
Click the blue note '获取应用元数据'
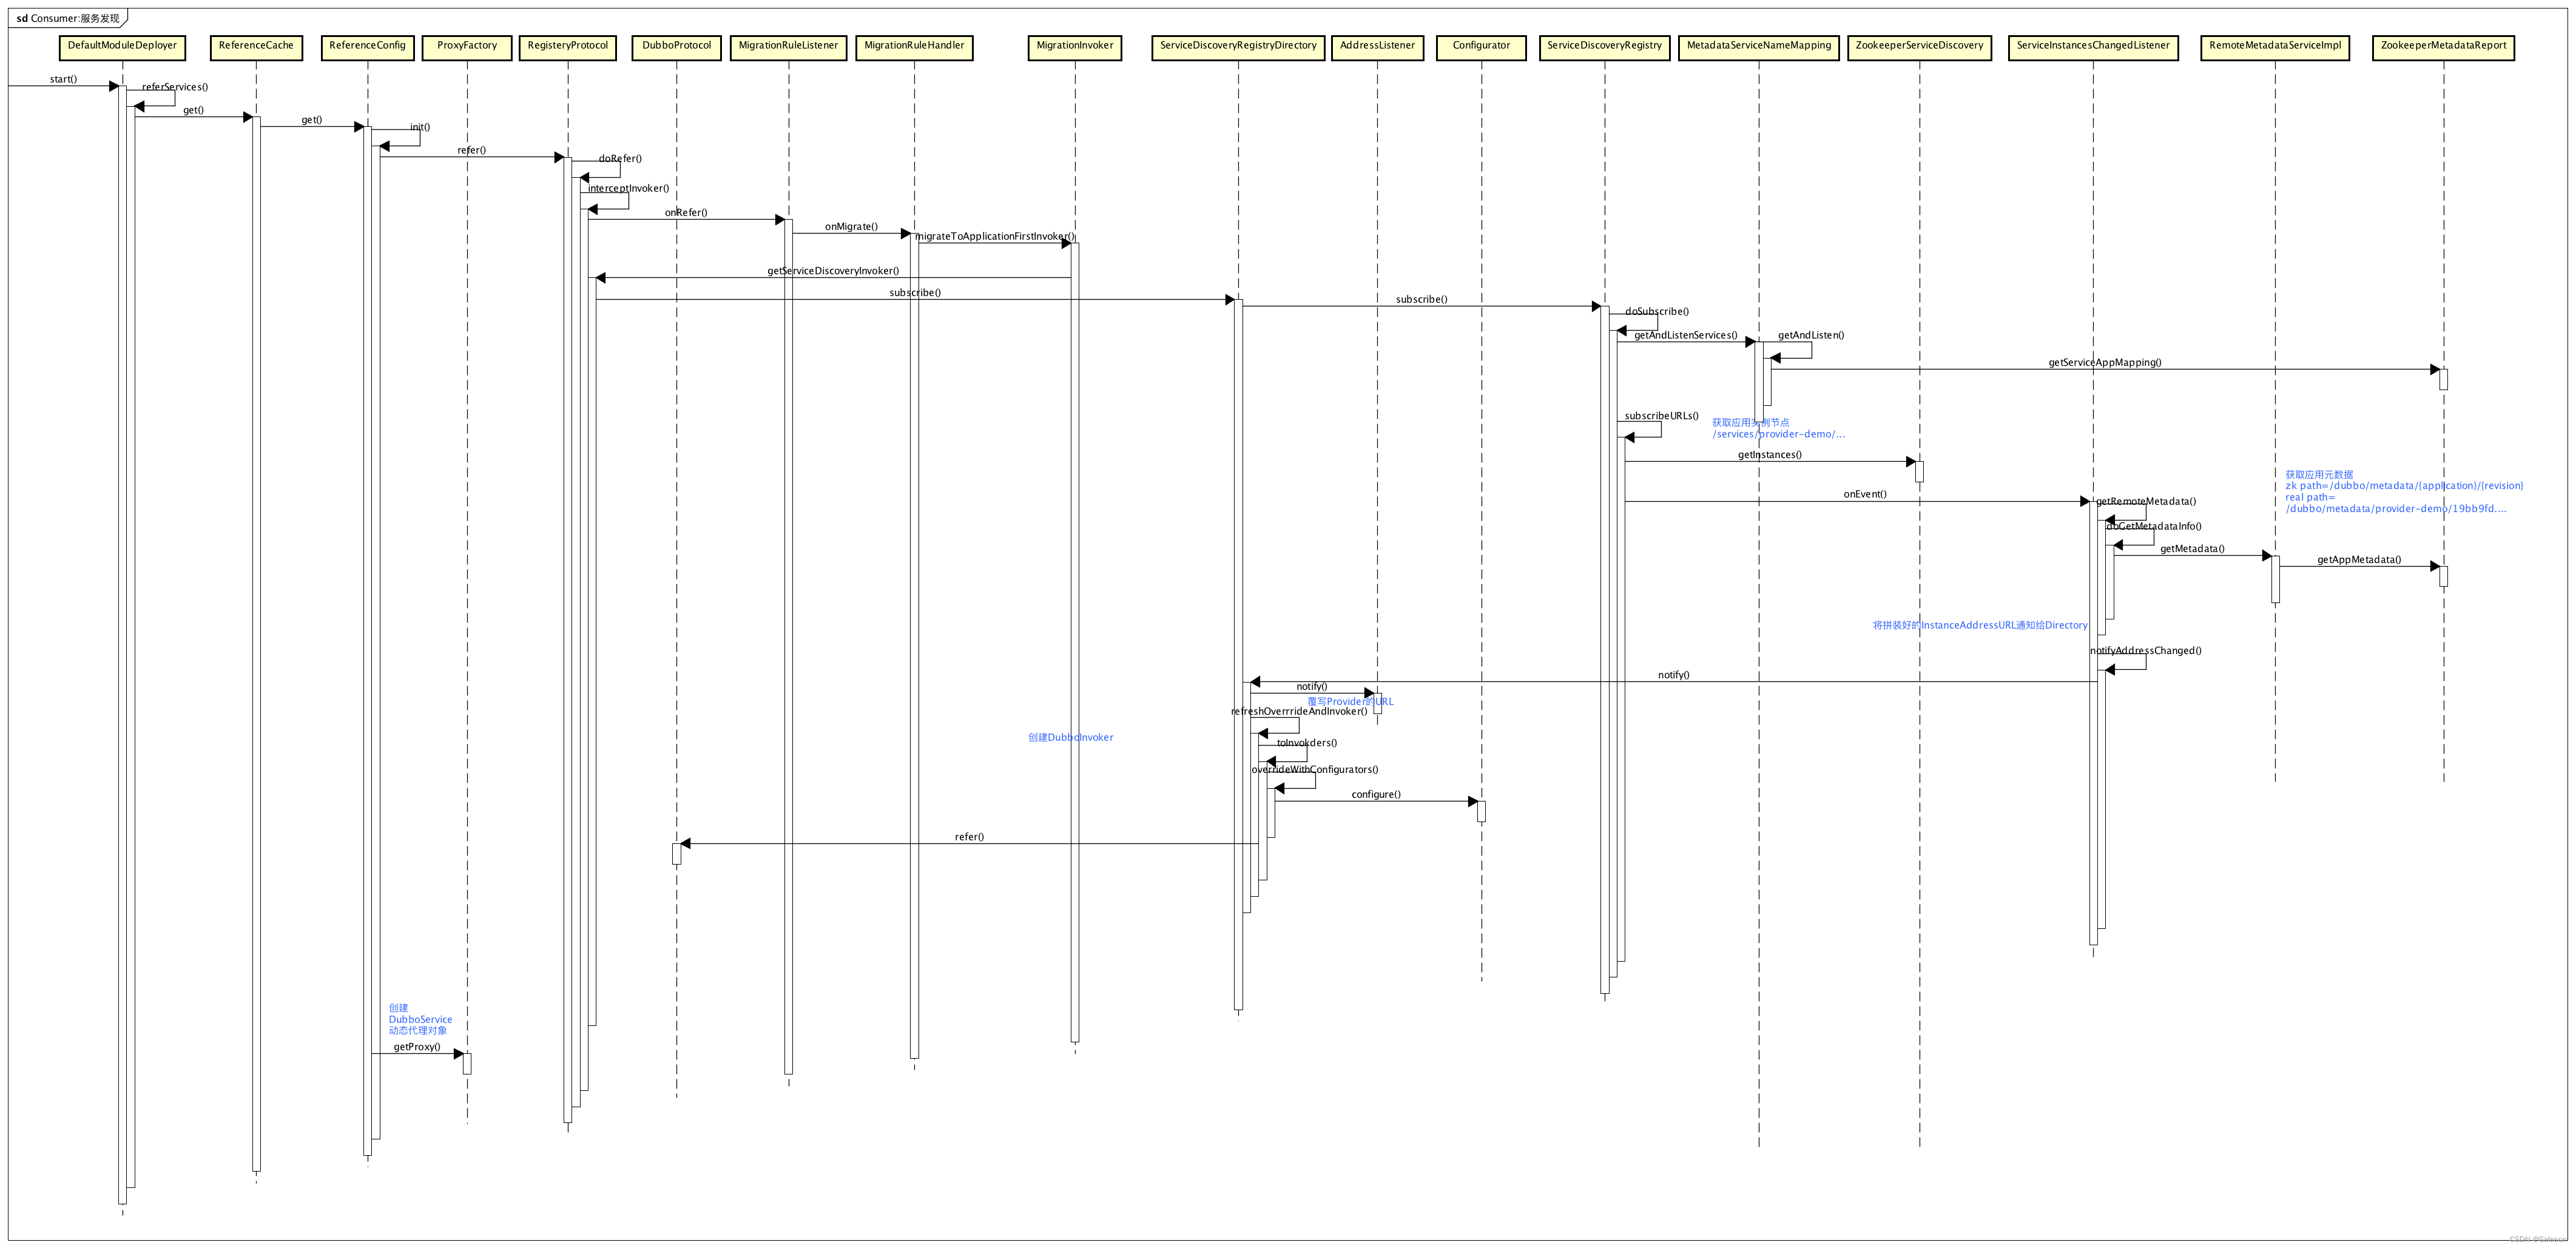point(2319,474)
